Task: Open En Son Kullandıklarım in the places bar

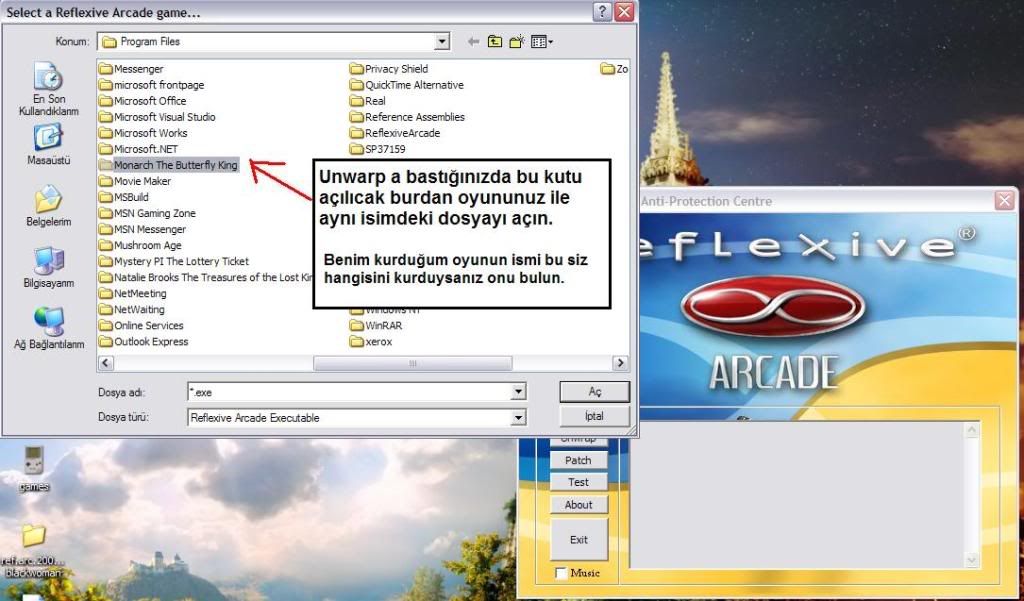Action: [x=48, y=89]
